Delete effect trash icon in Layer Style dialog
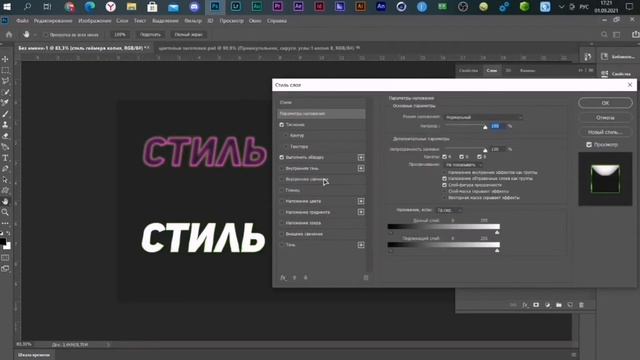 (x=366, y=278)
